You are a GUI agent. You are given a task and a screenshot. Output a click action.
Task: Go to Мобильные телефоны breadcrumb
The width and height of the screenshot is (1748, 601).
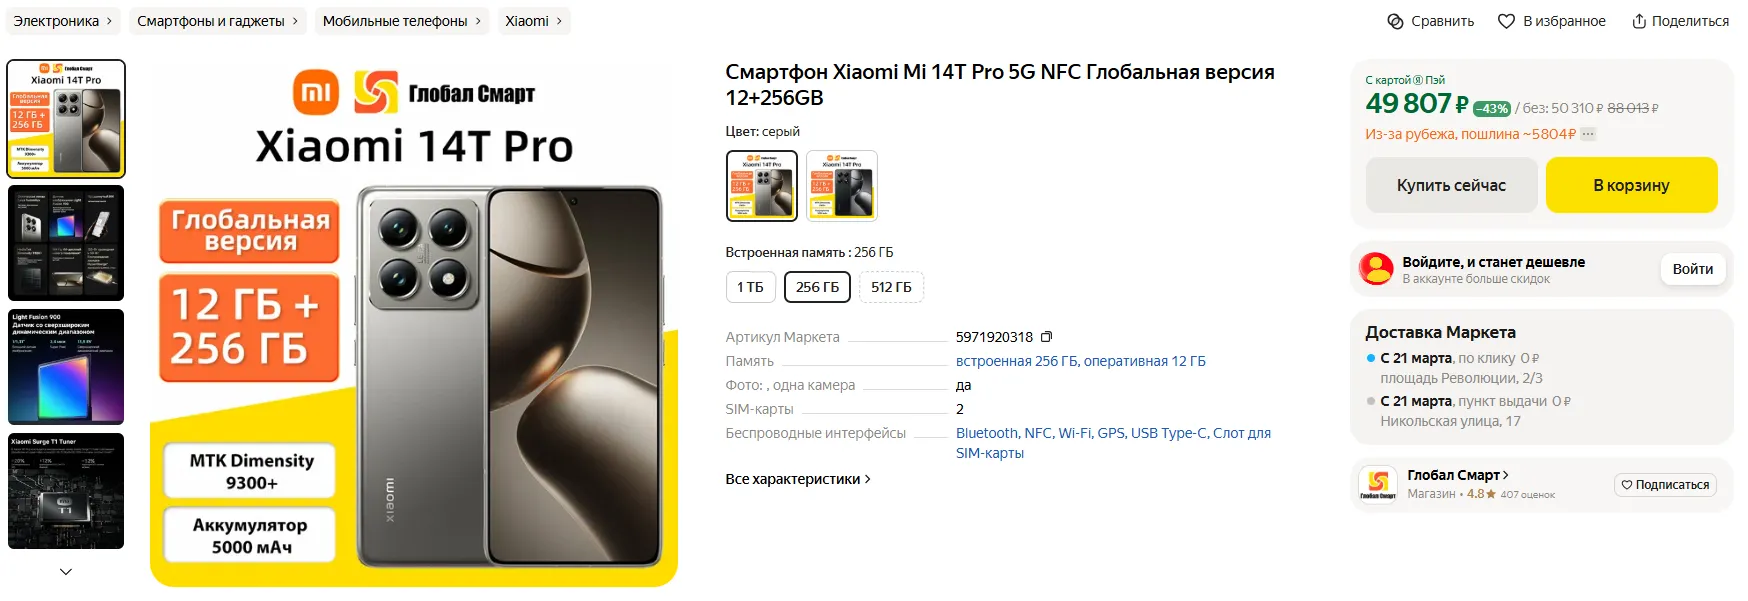point(401,21)
